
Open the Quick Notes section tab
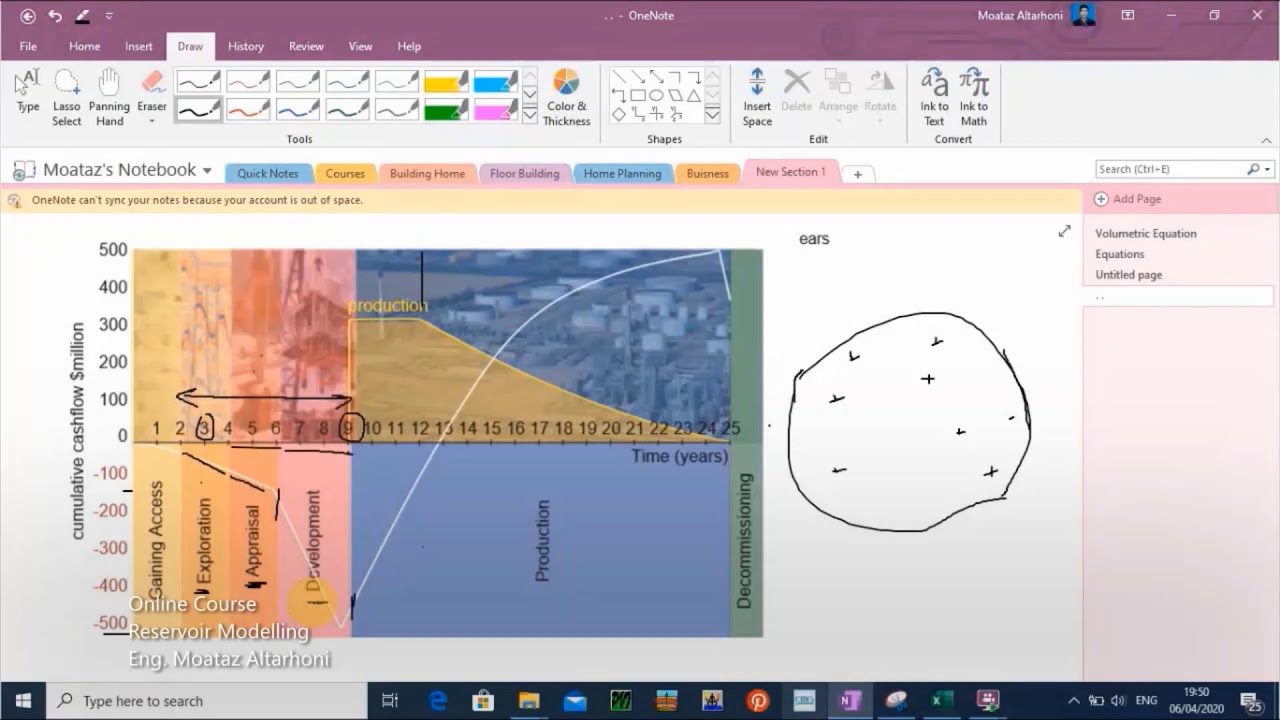coord(268,173)
